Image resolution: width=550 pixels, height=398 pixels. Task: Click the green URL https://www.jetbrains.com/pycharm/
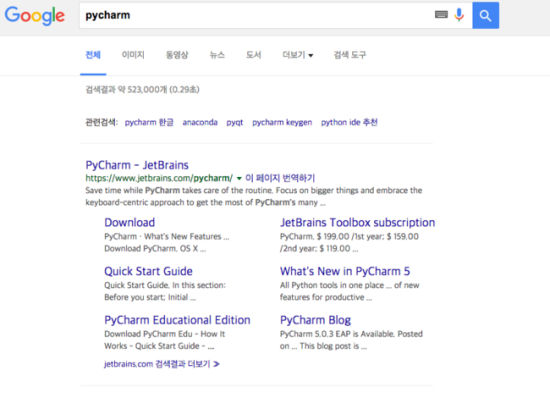tap(159, 178)
